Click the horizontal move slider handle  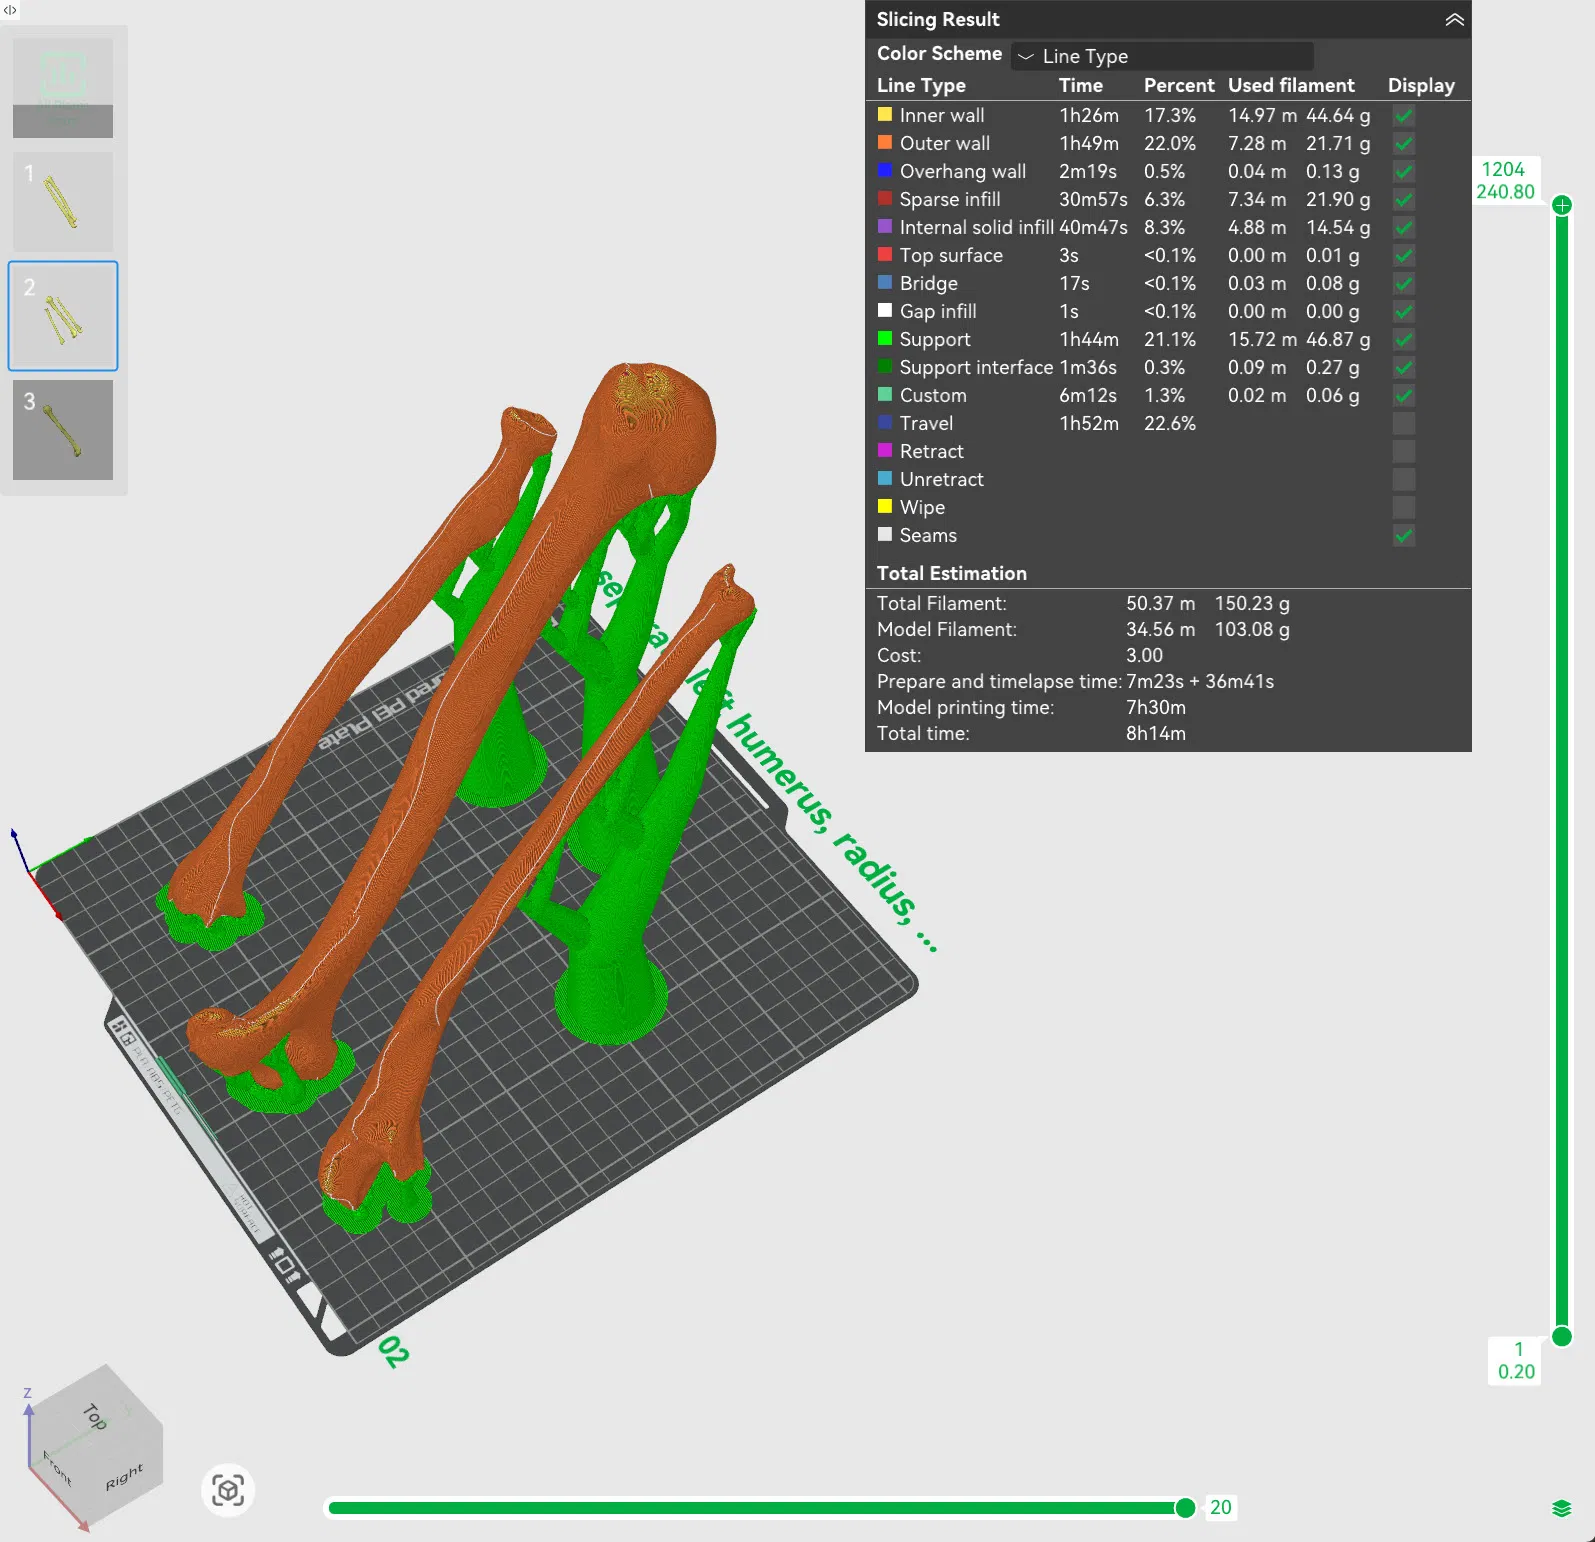pyautogui.click(x=1185, y=1508)
